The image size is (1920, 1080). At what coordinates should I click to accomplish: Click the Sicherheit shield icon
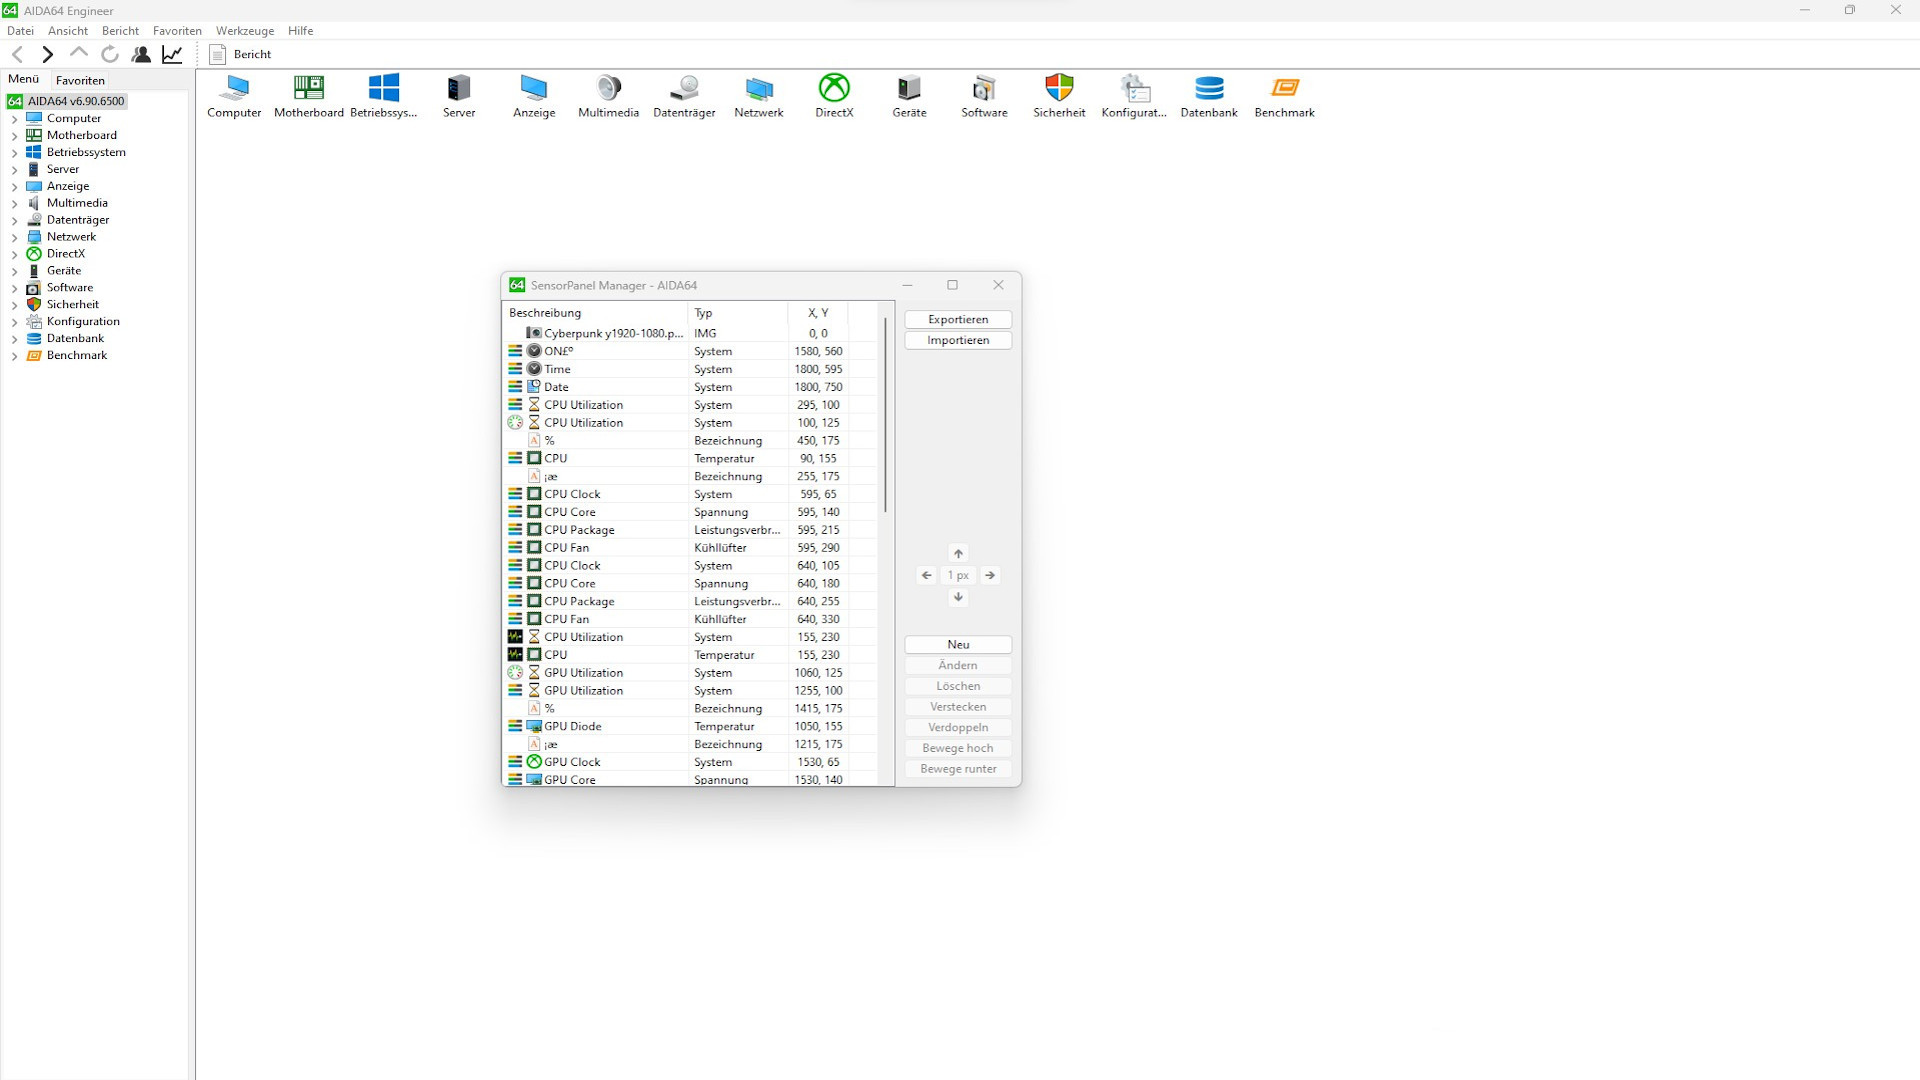(1059, 89)
